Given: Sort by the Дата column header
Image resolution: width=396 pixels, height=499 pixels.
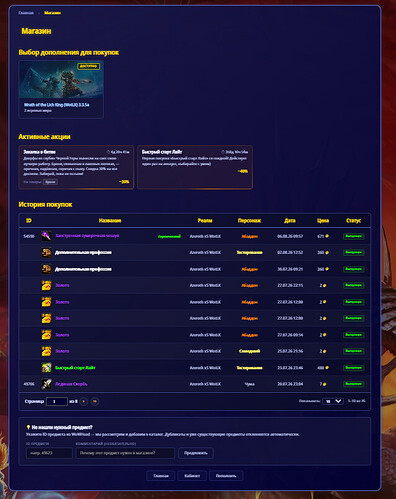Looking at the screenshot, I should (x=290, y=221).
